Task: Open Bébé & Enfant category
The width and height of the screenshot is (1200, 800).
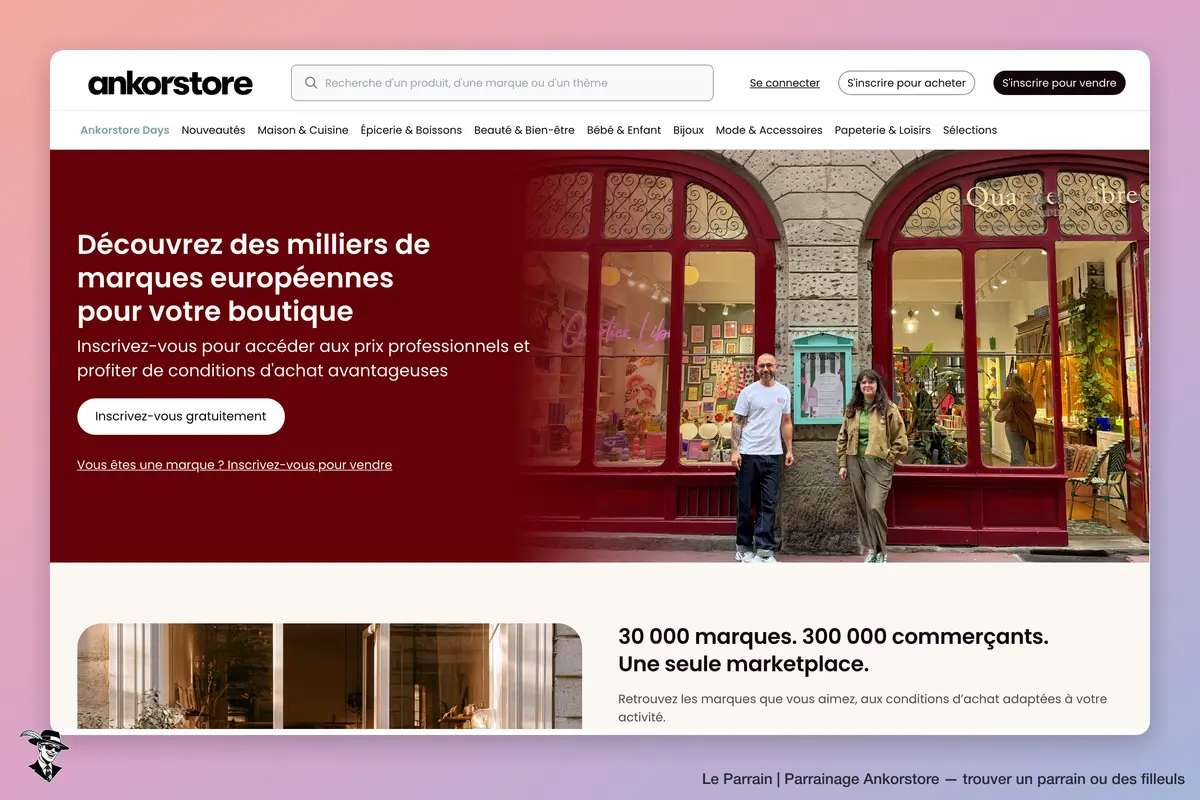Action: point(624,130)
